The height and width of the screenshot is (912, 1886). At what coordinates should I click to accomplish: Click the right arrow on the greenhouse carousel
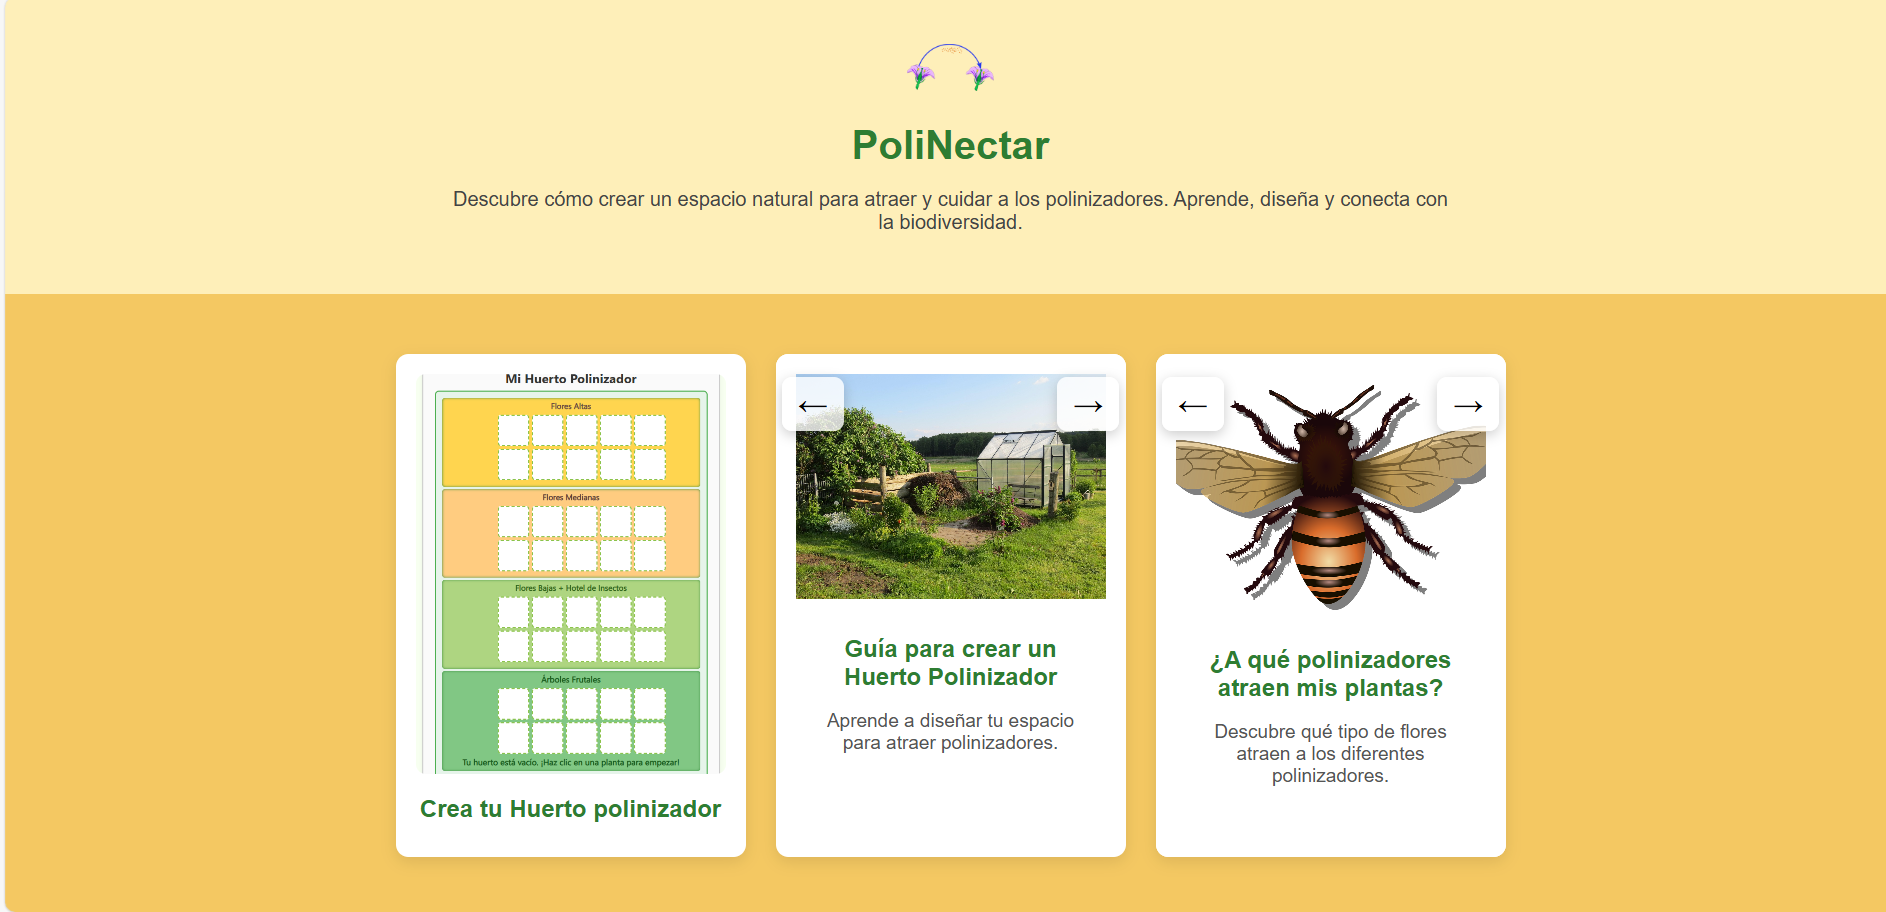1088,404
